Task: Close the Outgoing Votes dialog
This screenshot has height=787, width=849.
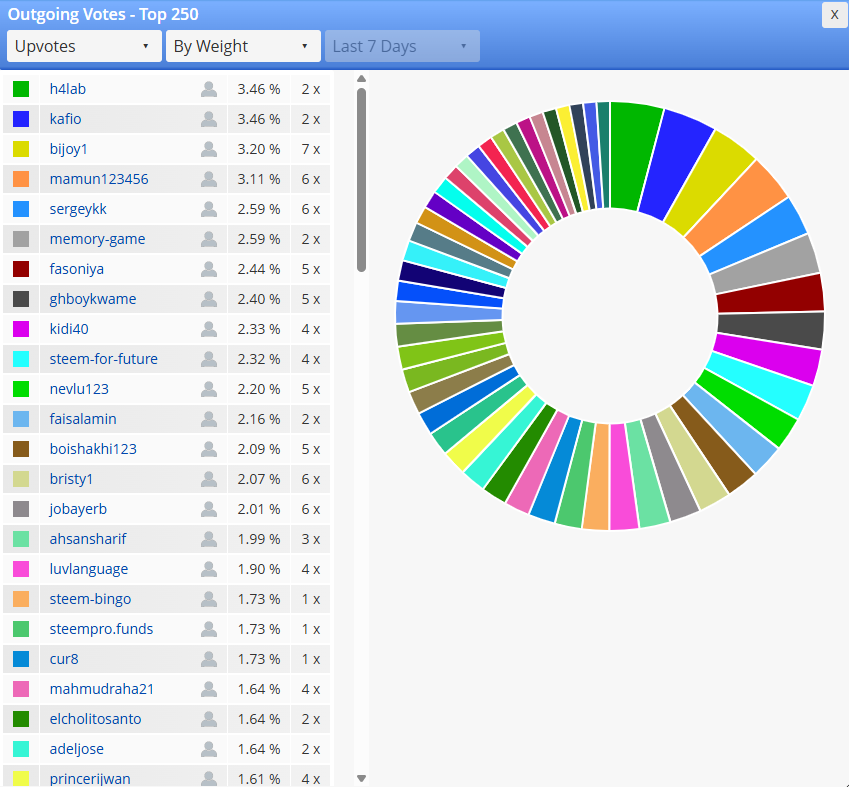Action: tap(834, 15)
